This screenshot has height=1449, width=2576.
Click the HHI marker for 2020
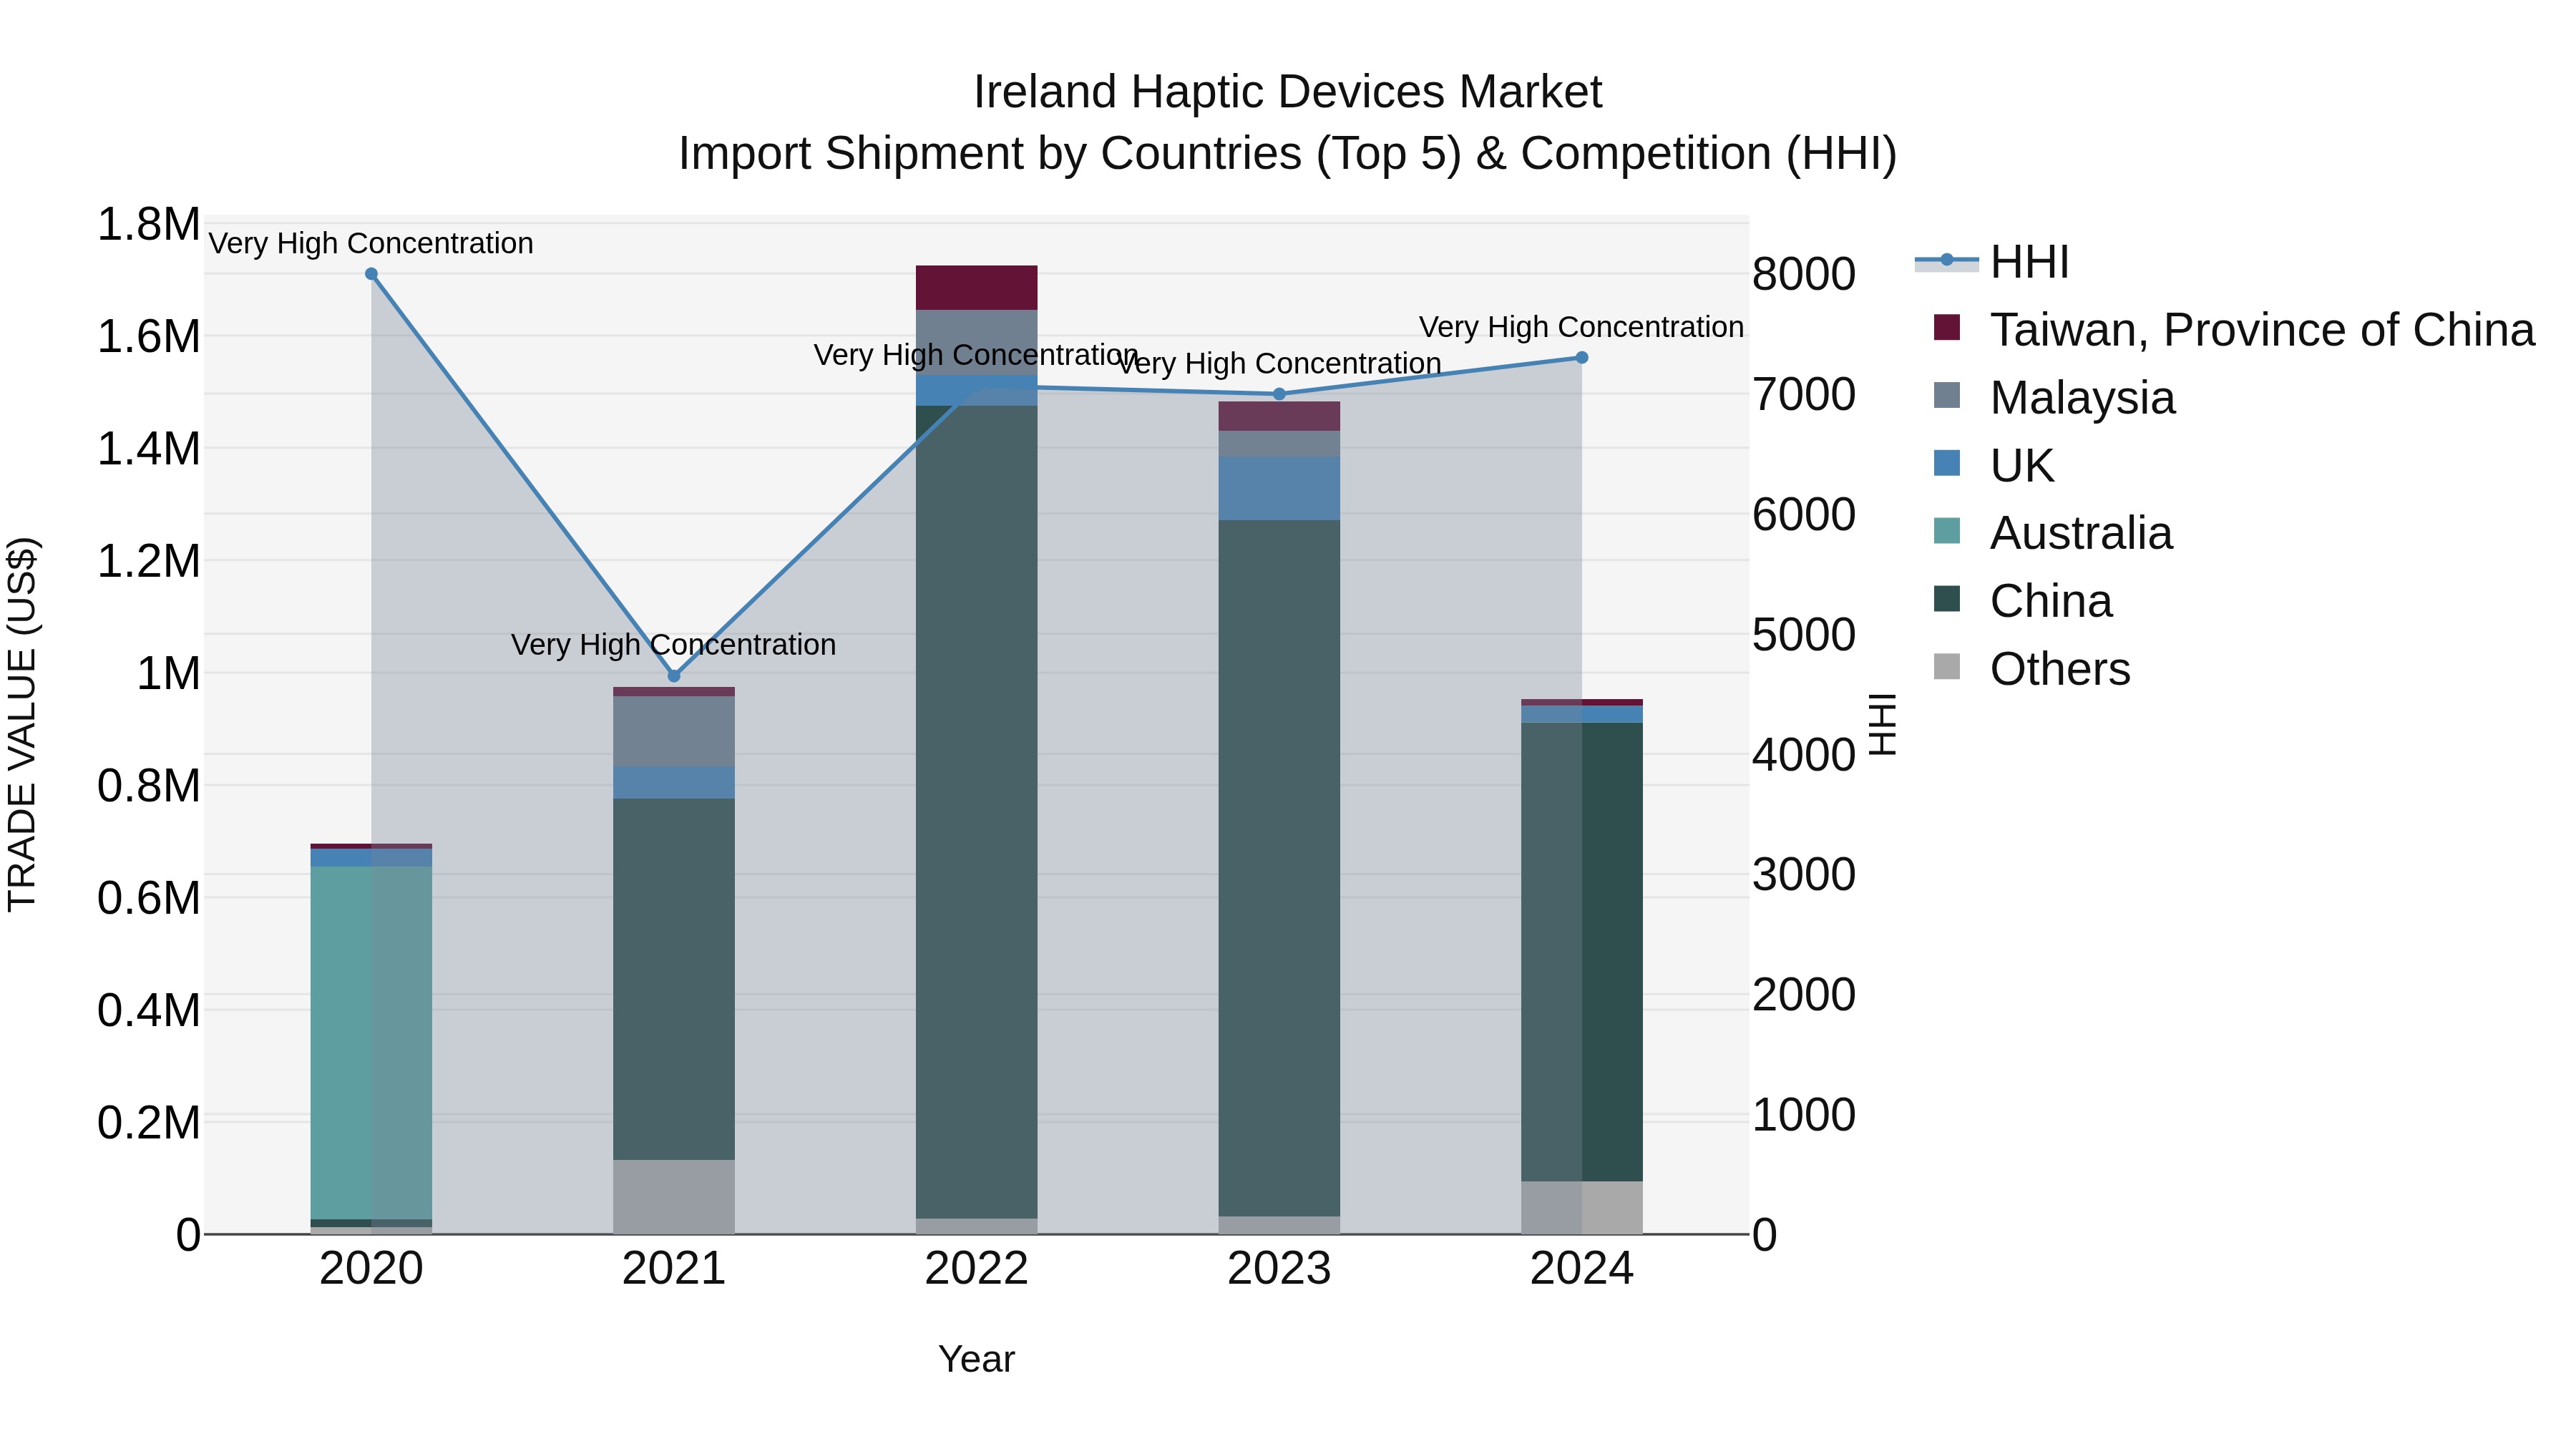point(371,274)
